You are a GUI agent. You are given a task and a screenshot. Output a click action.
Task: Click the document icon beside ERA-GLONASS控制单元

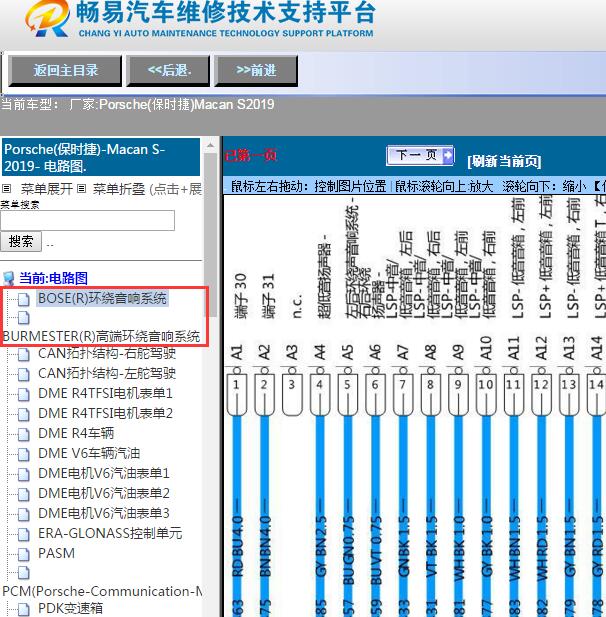point(24,534)
